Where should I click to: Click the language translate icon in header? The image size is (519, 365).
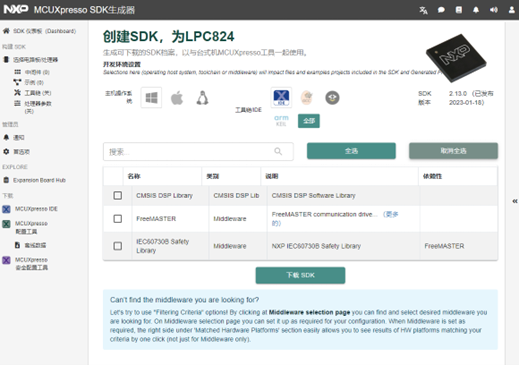coord(423,10)
